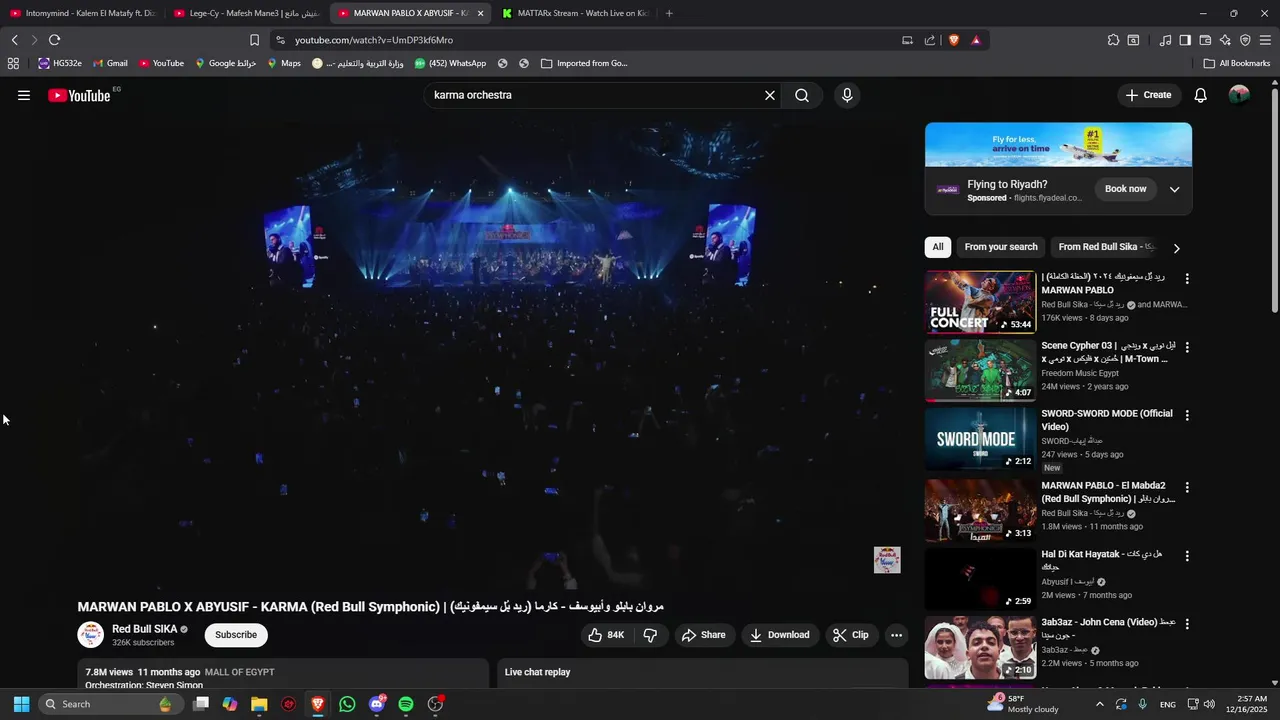The width and height of the screenshot is (1280, 720).
Task: Click Book now on flight ad
Action: [1125, 189]
